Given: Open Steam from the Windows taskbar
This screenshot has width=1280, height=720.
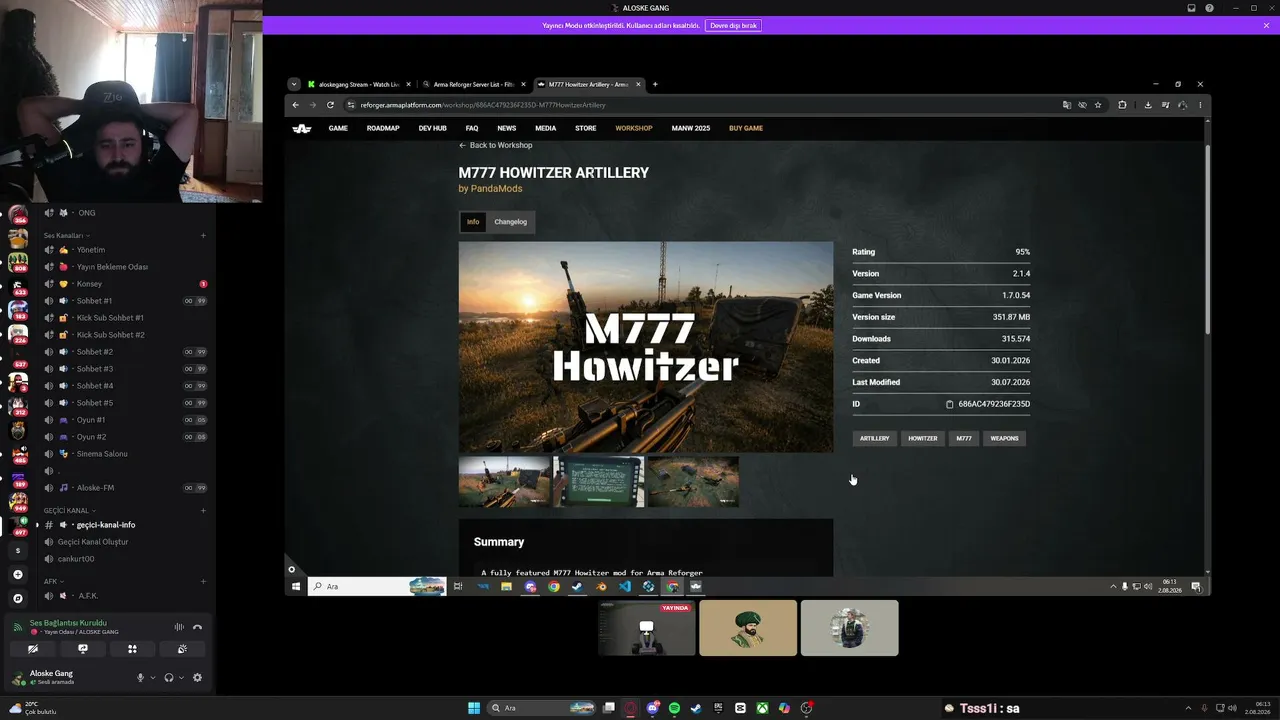Looking at the screenshot, I should (696, 708).
